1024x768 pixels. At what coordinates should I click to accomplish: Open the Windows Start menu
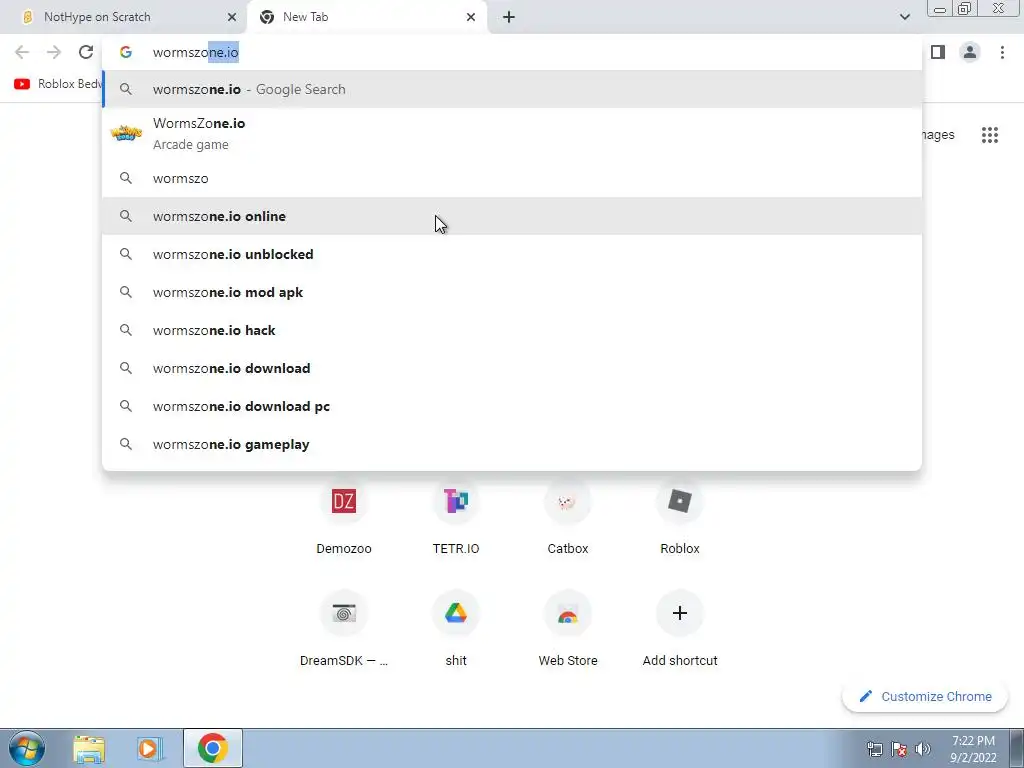coord(27,748)
